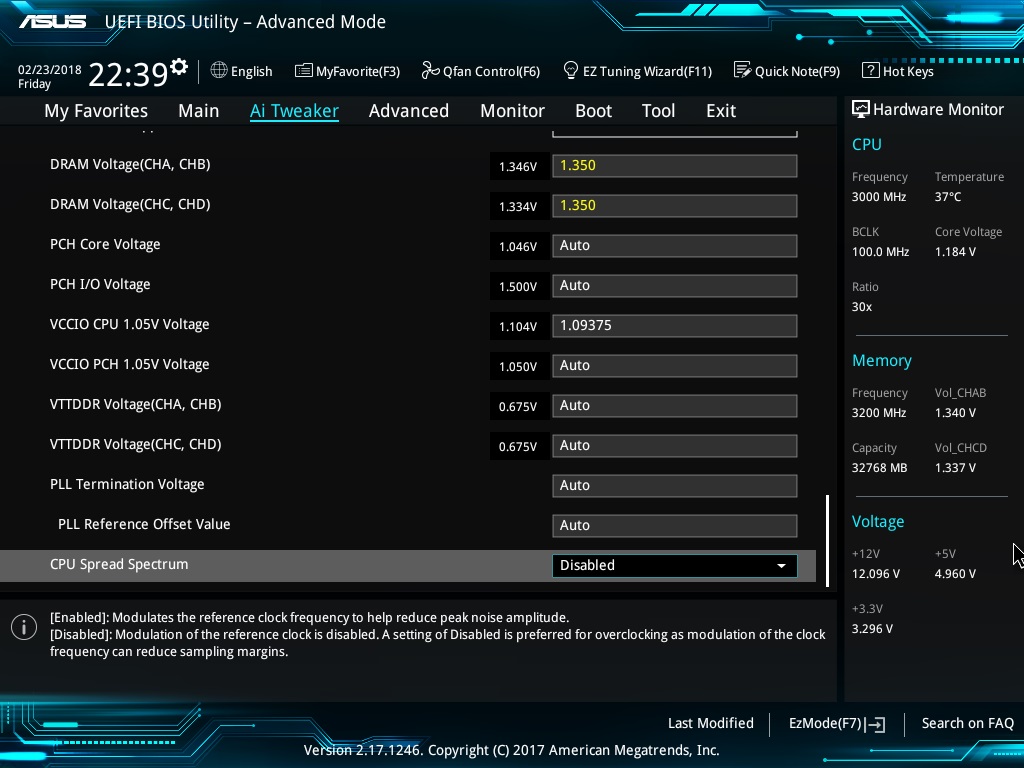1024x768 pixels.
Task: Click the 3200 MHz memory frequency value
Action: point(878,413)
